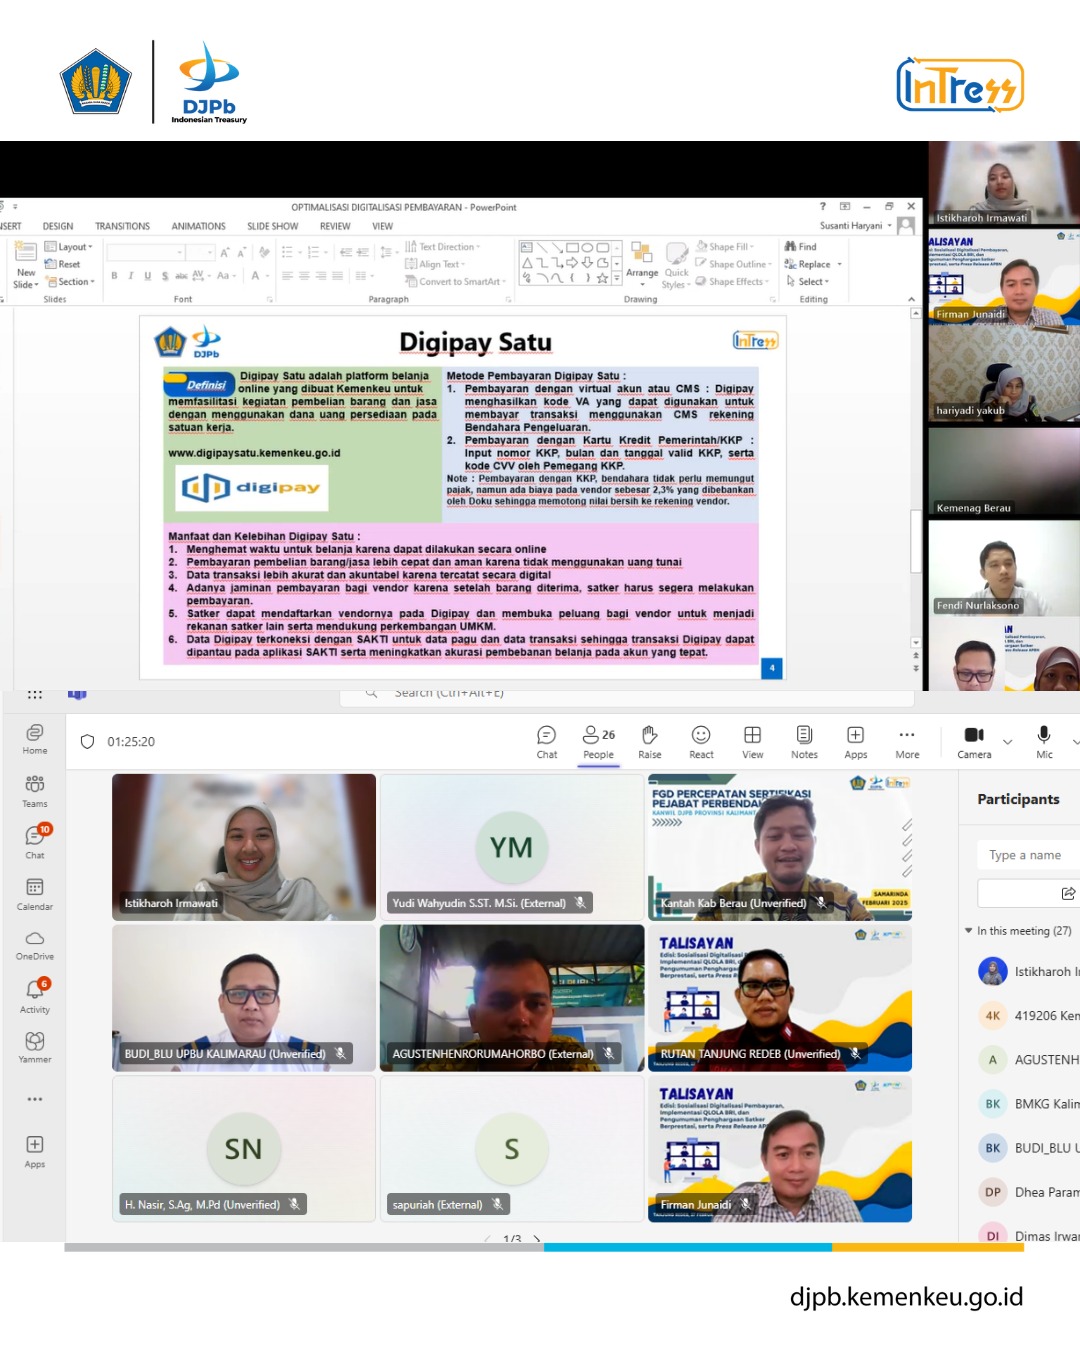
Task: Show more apps ellipsis in sidebar
Action: pyautogui.click(x=35, y=1099)
